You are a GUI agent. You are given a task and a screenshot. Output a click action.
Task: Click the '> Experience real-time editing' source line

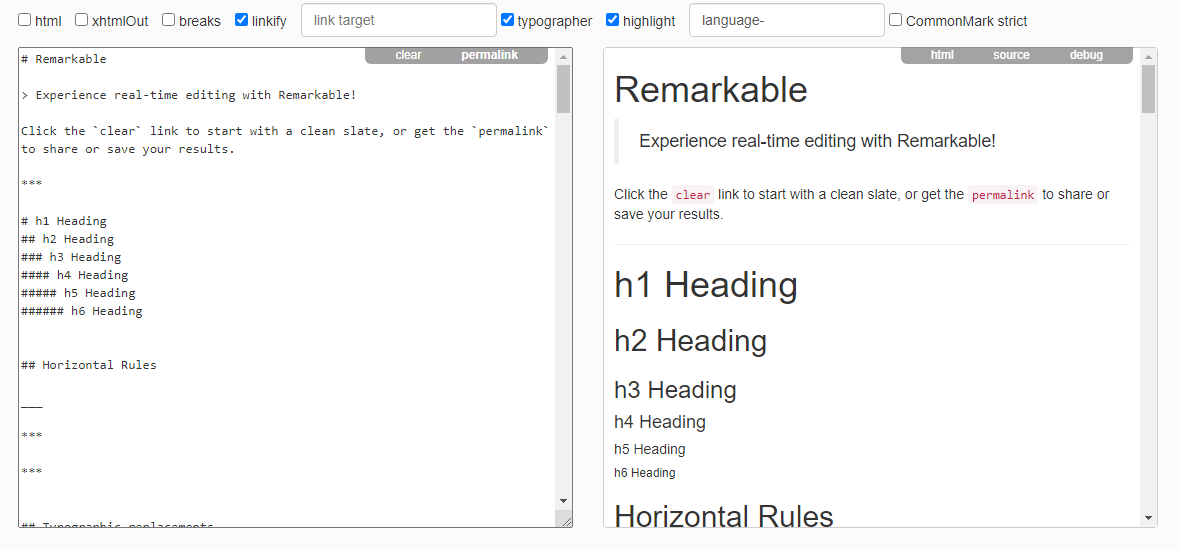tap(189, 95)
